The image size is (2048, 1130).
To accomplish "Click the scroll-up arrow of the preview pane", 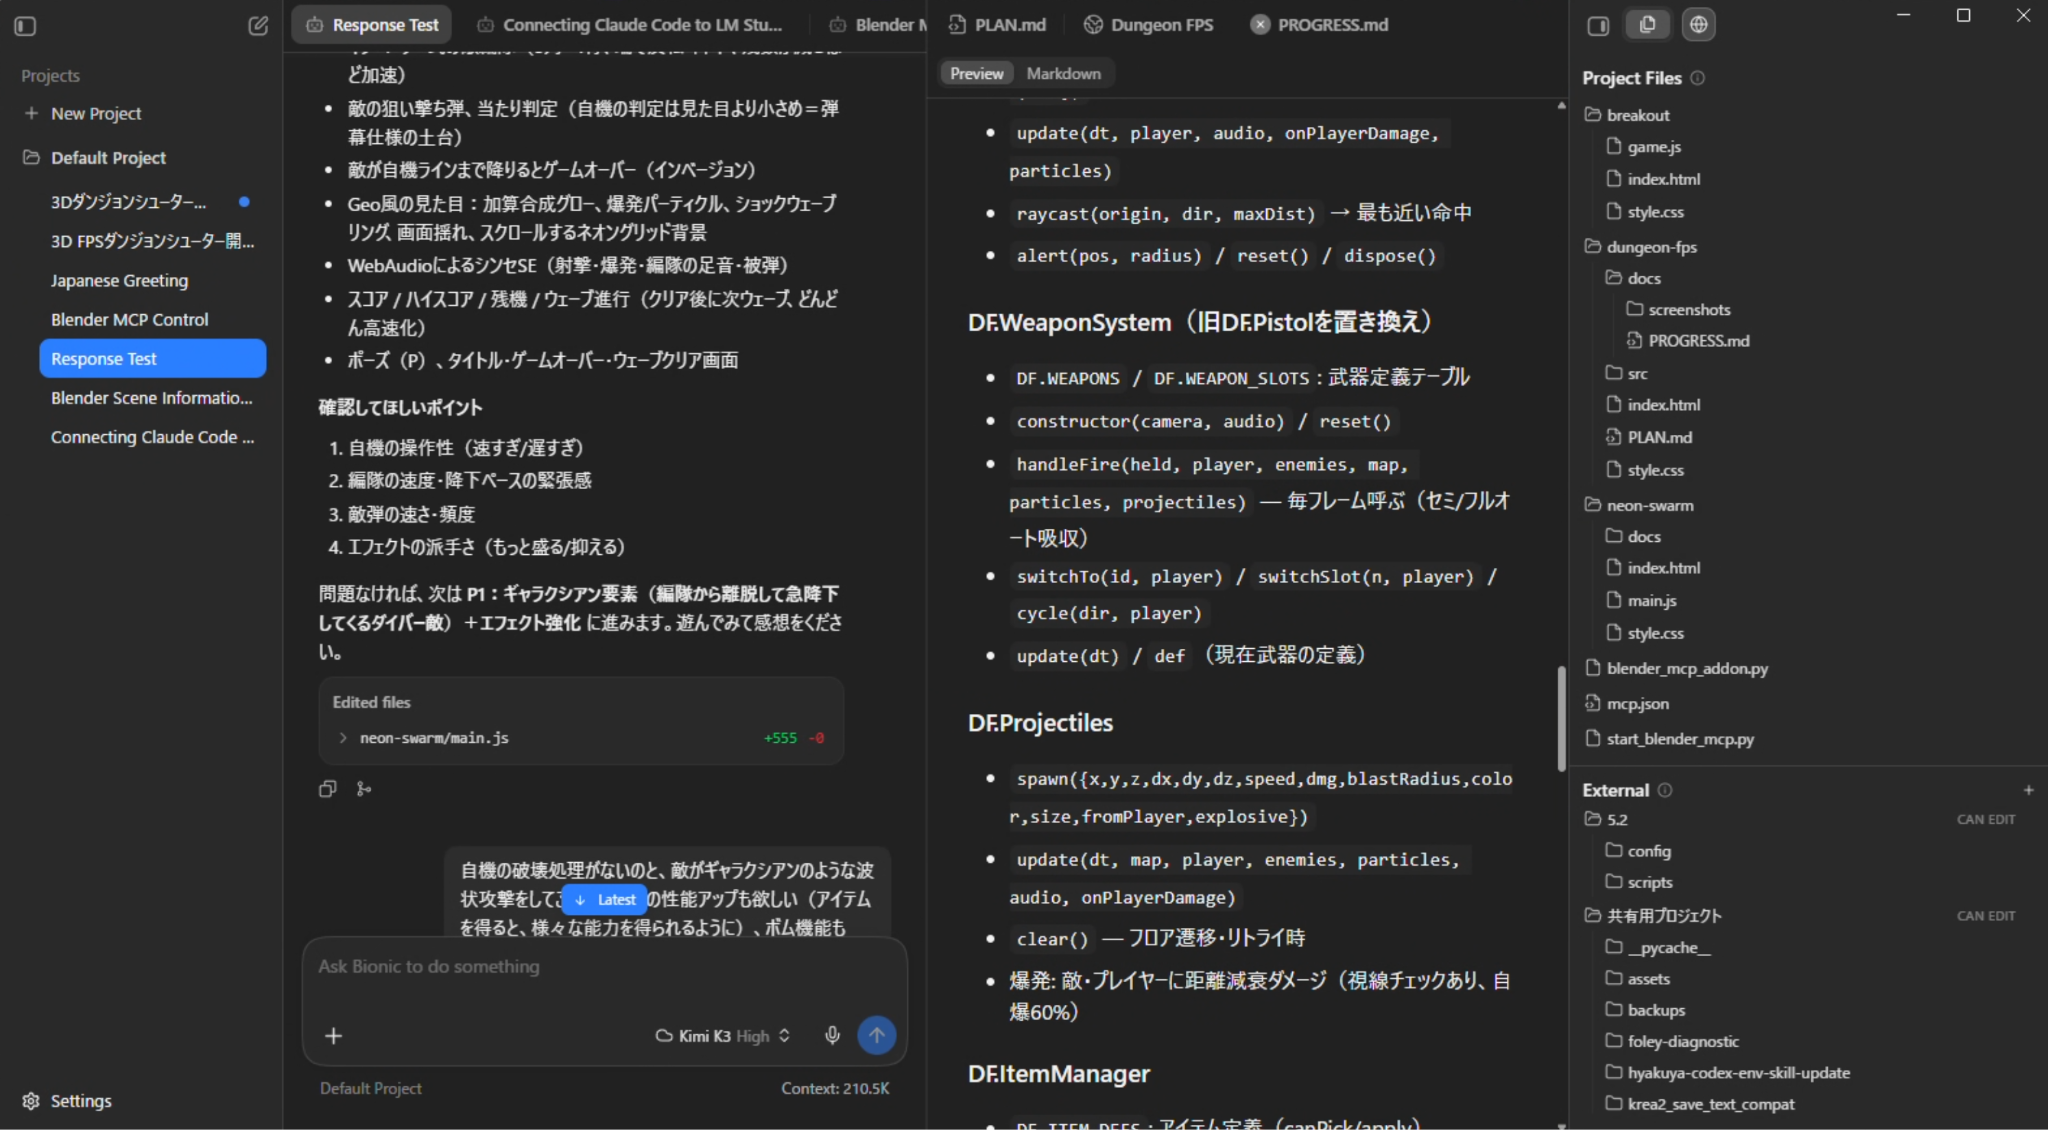I will (1561, 106).
